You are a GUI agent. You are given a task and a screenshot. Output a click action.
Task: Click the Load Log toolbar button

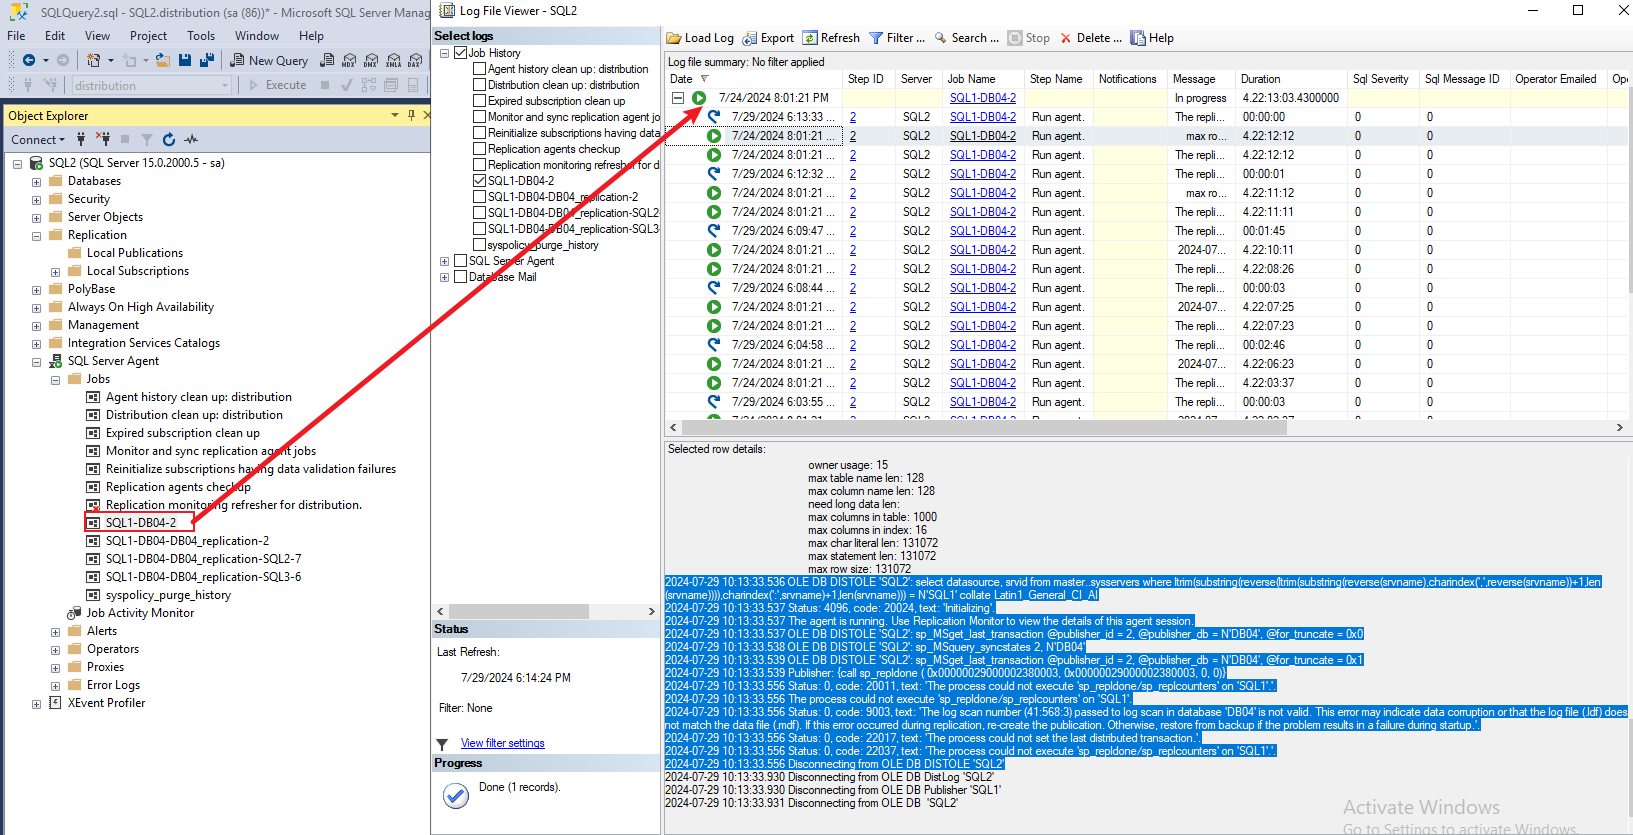tap(700, 38)
